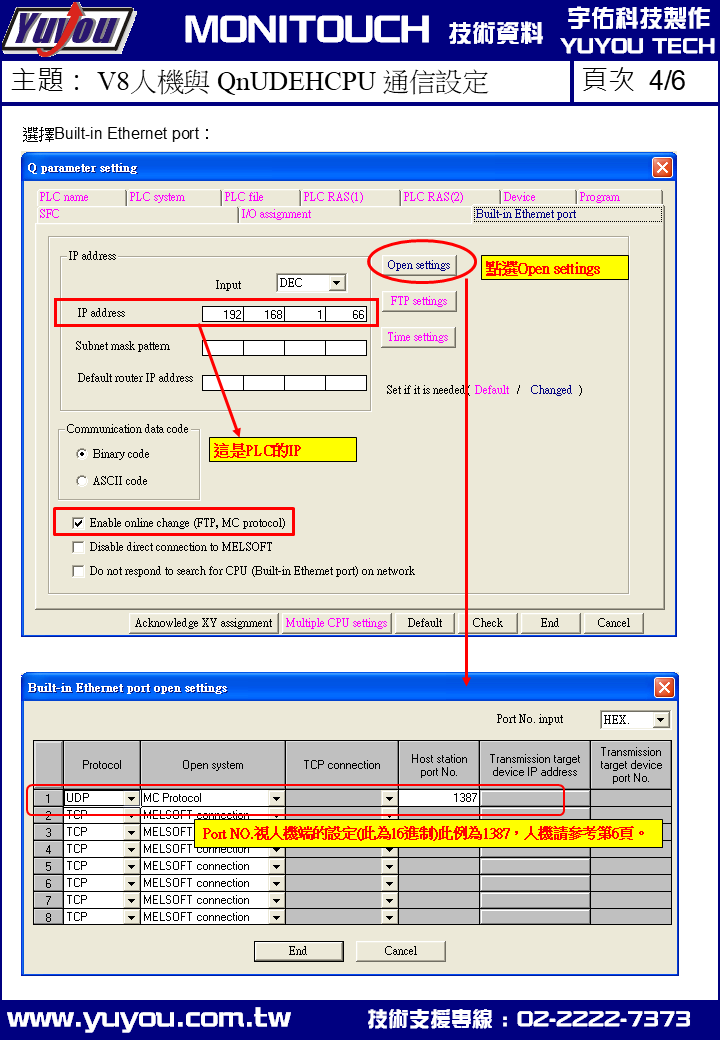This screenshot has width=720, height=1040.
Task: Open FTP settings
Action: tap(419, 301)
